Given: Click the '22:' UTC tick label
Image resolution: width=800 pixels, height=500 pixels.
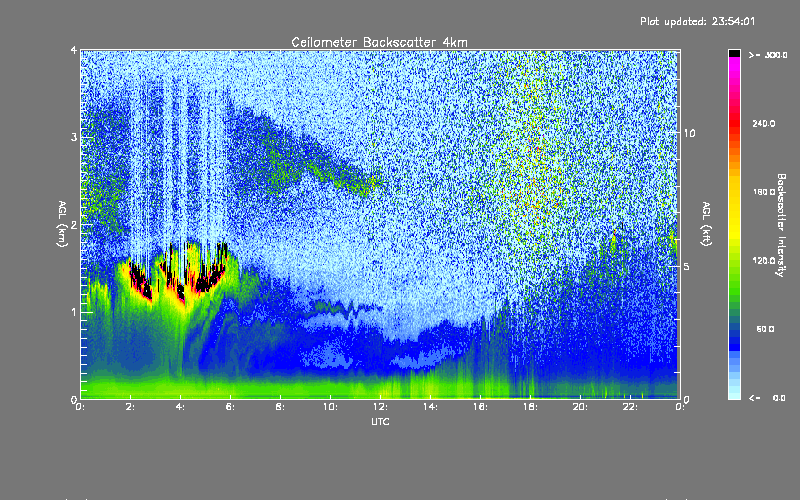Looking at the screenshot, I should 630,407.
